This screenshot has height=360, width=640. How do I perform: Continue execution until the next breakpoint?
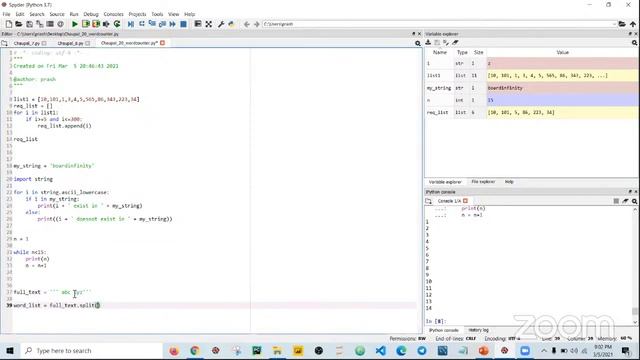coord(173,24)
